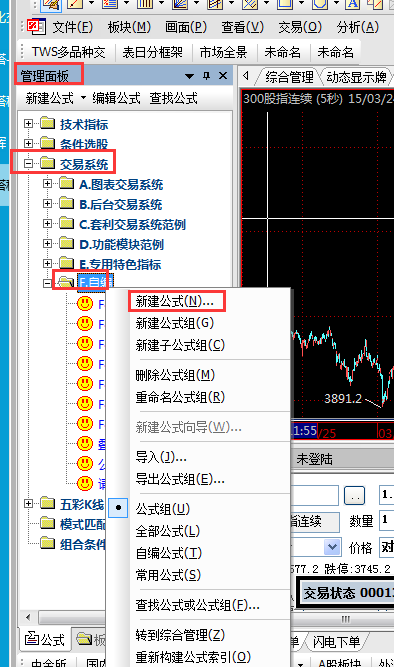Click the E.专用特色指标 folder icon
394x667 pixels.
[67, 263]
